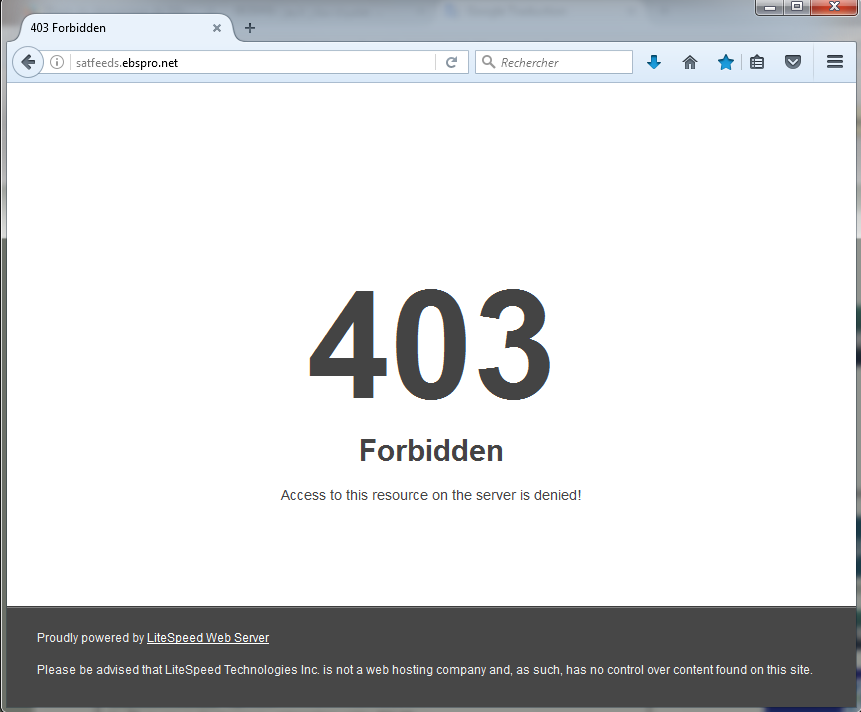Save the page to Pocket
Screen dimensions: 861x712
[793, 62]
